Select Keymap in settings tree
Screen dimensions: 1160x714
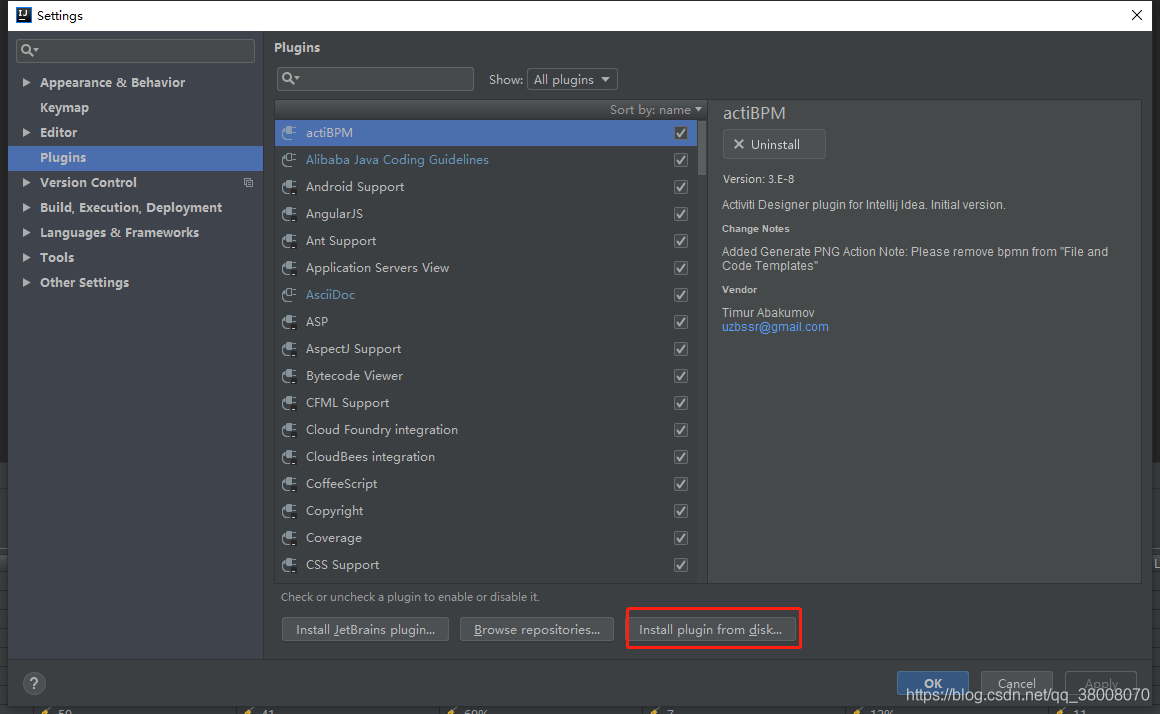(64, 108)
